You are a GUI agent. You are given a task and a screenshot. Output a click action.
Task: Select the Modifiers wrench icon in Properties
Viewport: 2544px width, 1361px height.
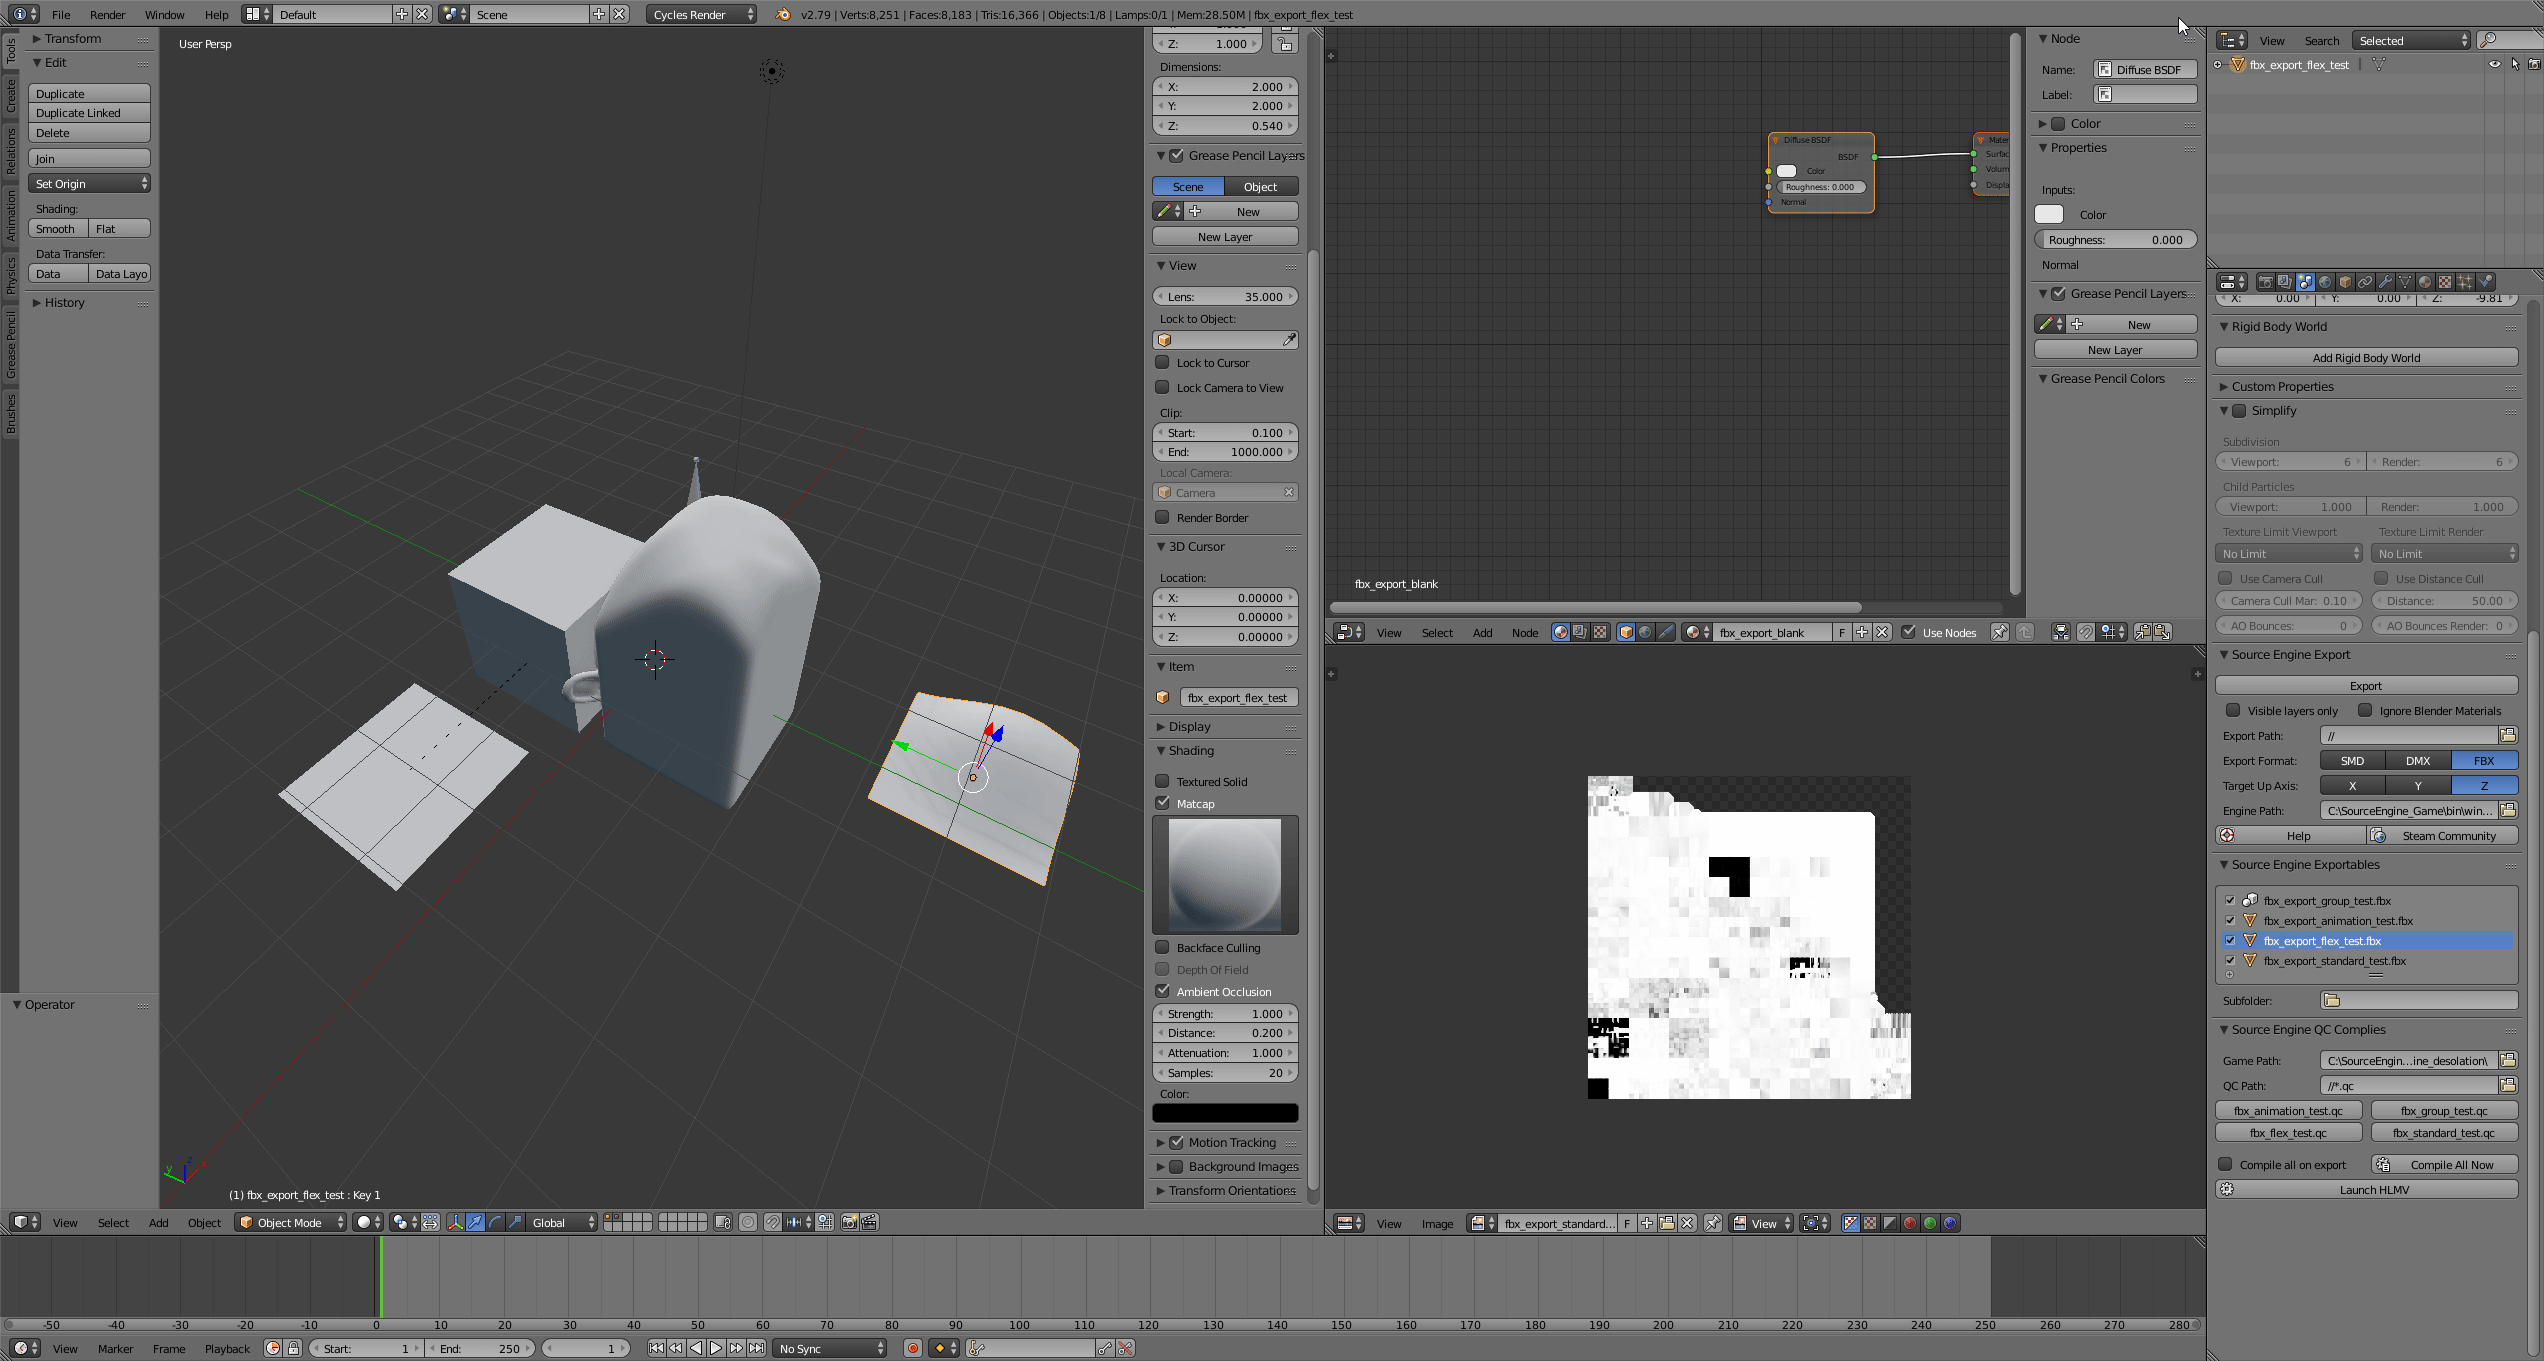point(2385,282)
